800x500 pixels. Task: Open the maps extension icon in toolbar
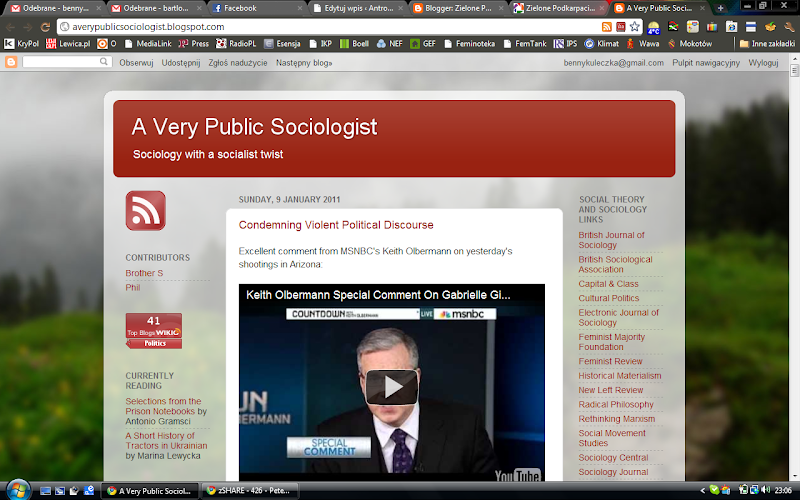point(693,27)
